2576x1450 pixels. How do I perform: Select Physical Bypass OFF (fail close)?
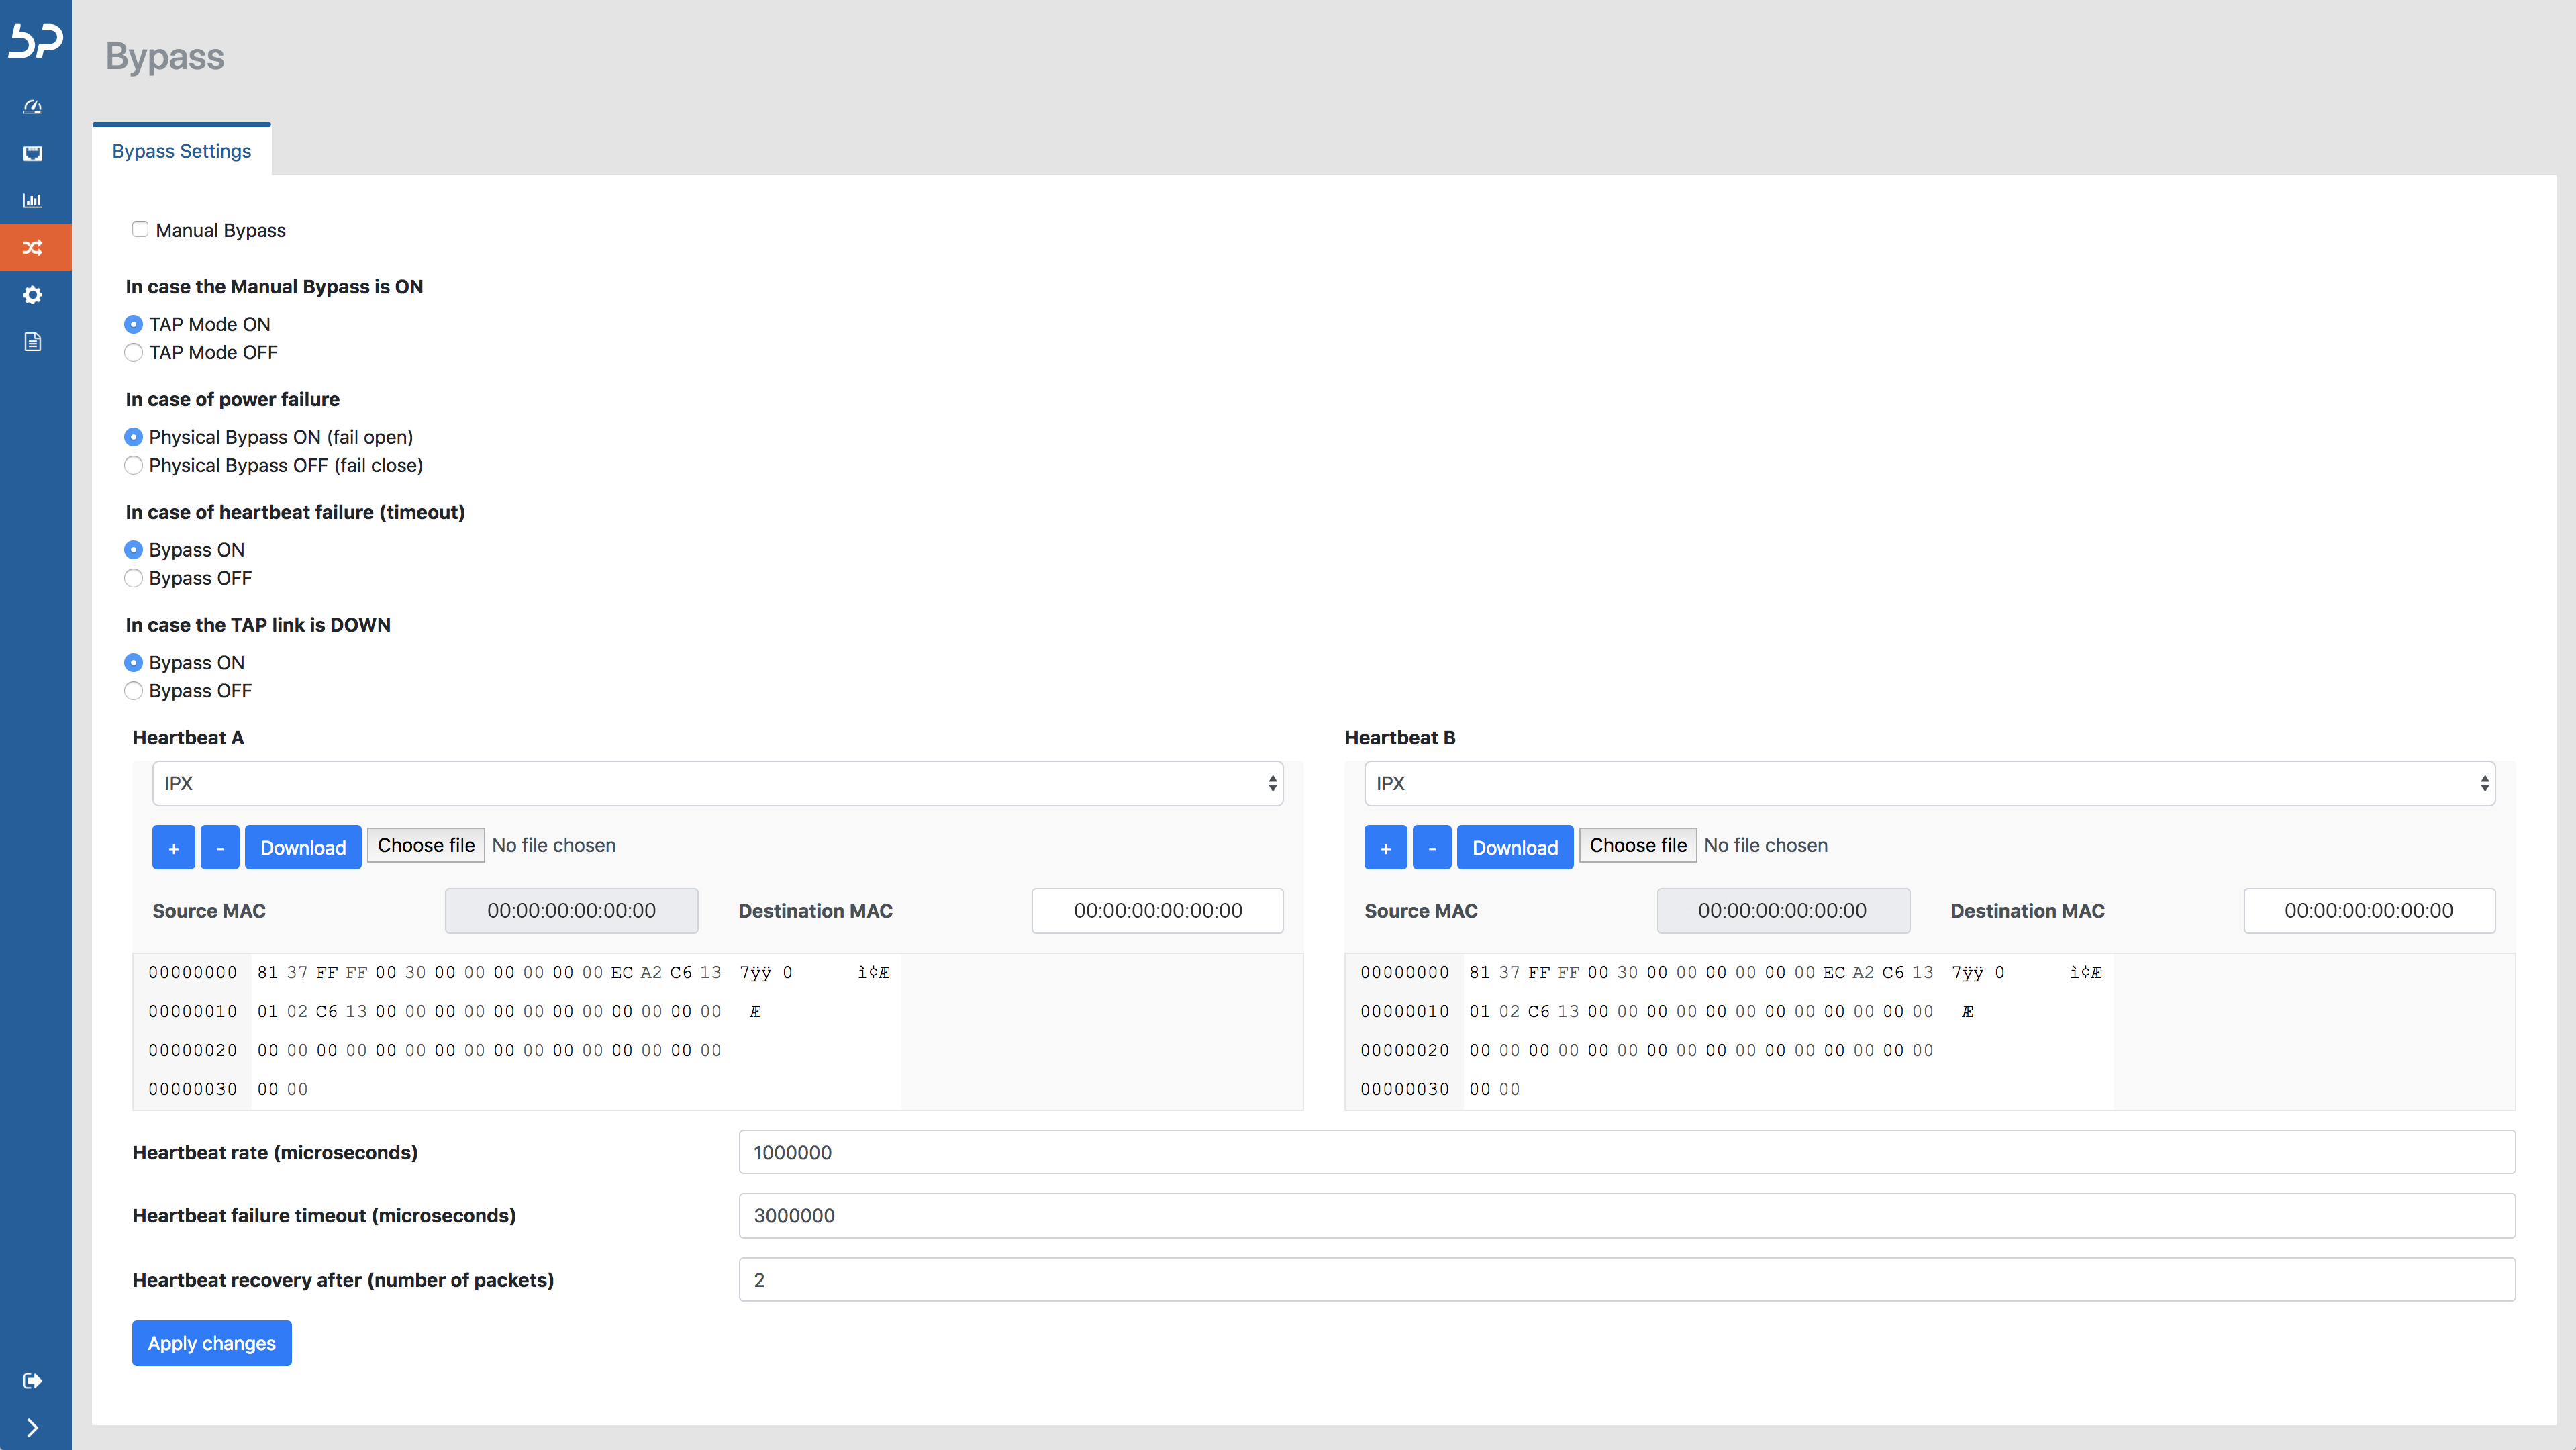(x=133, y=466)
